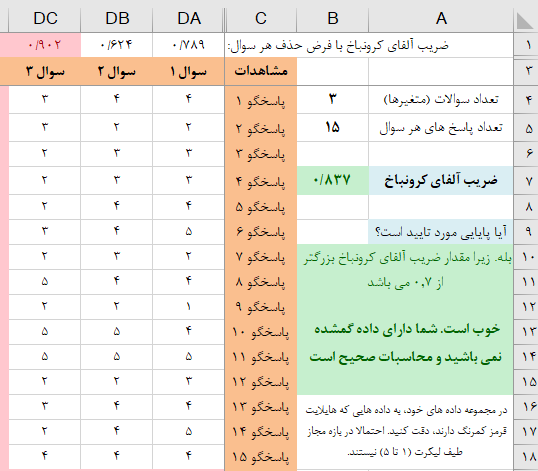Click the row label پاسخگو ۱۴
This screenshot has width=538, height=471.
coord(261,432)
